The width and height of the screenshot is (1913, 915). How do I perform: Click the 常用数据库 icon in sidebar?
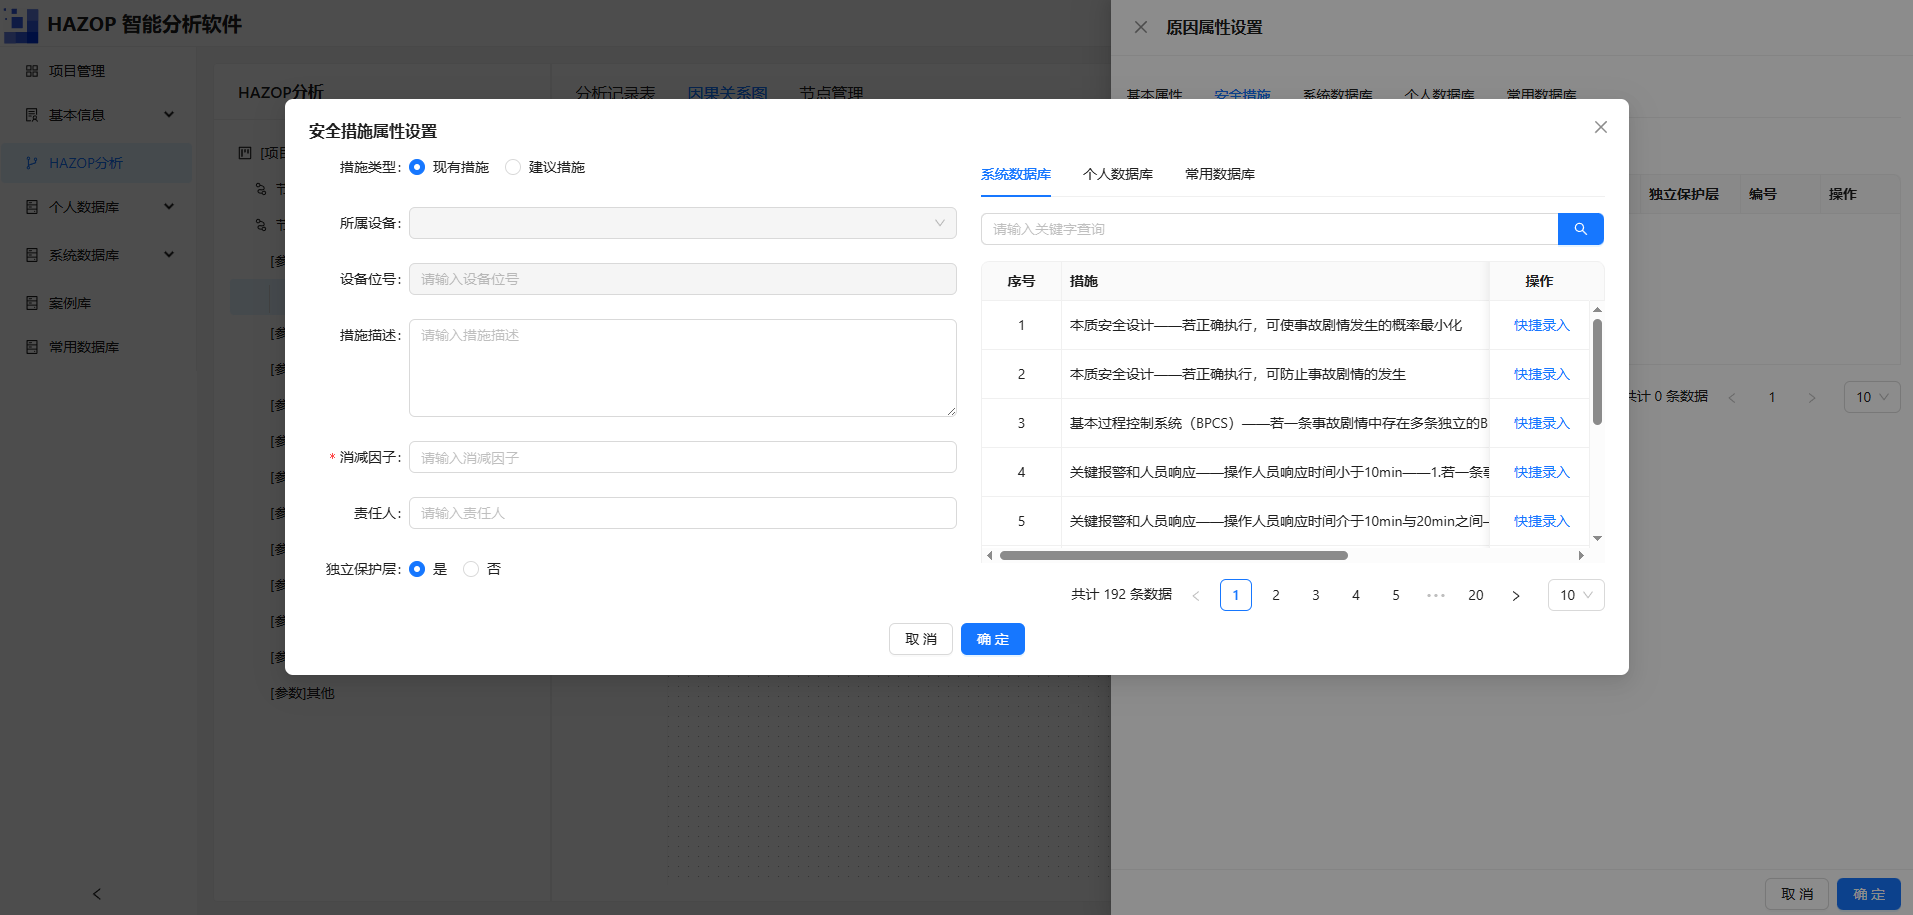pos(32,347)
